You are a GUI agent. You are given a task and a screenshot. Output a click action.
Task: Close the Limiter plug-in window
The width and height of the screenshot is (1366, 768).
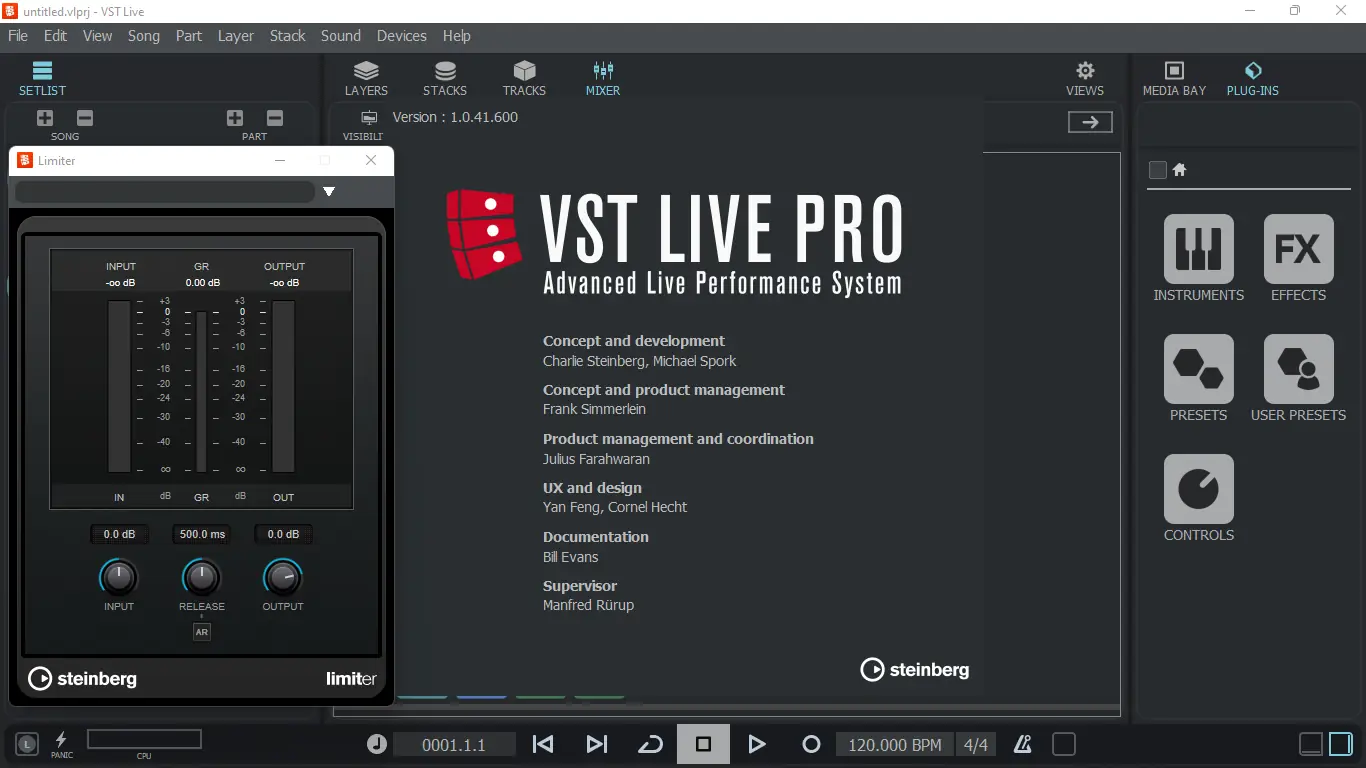pyautogui.click(x=371, y=160)
